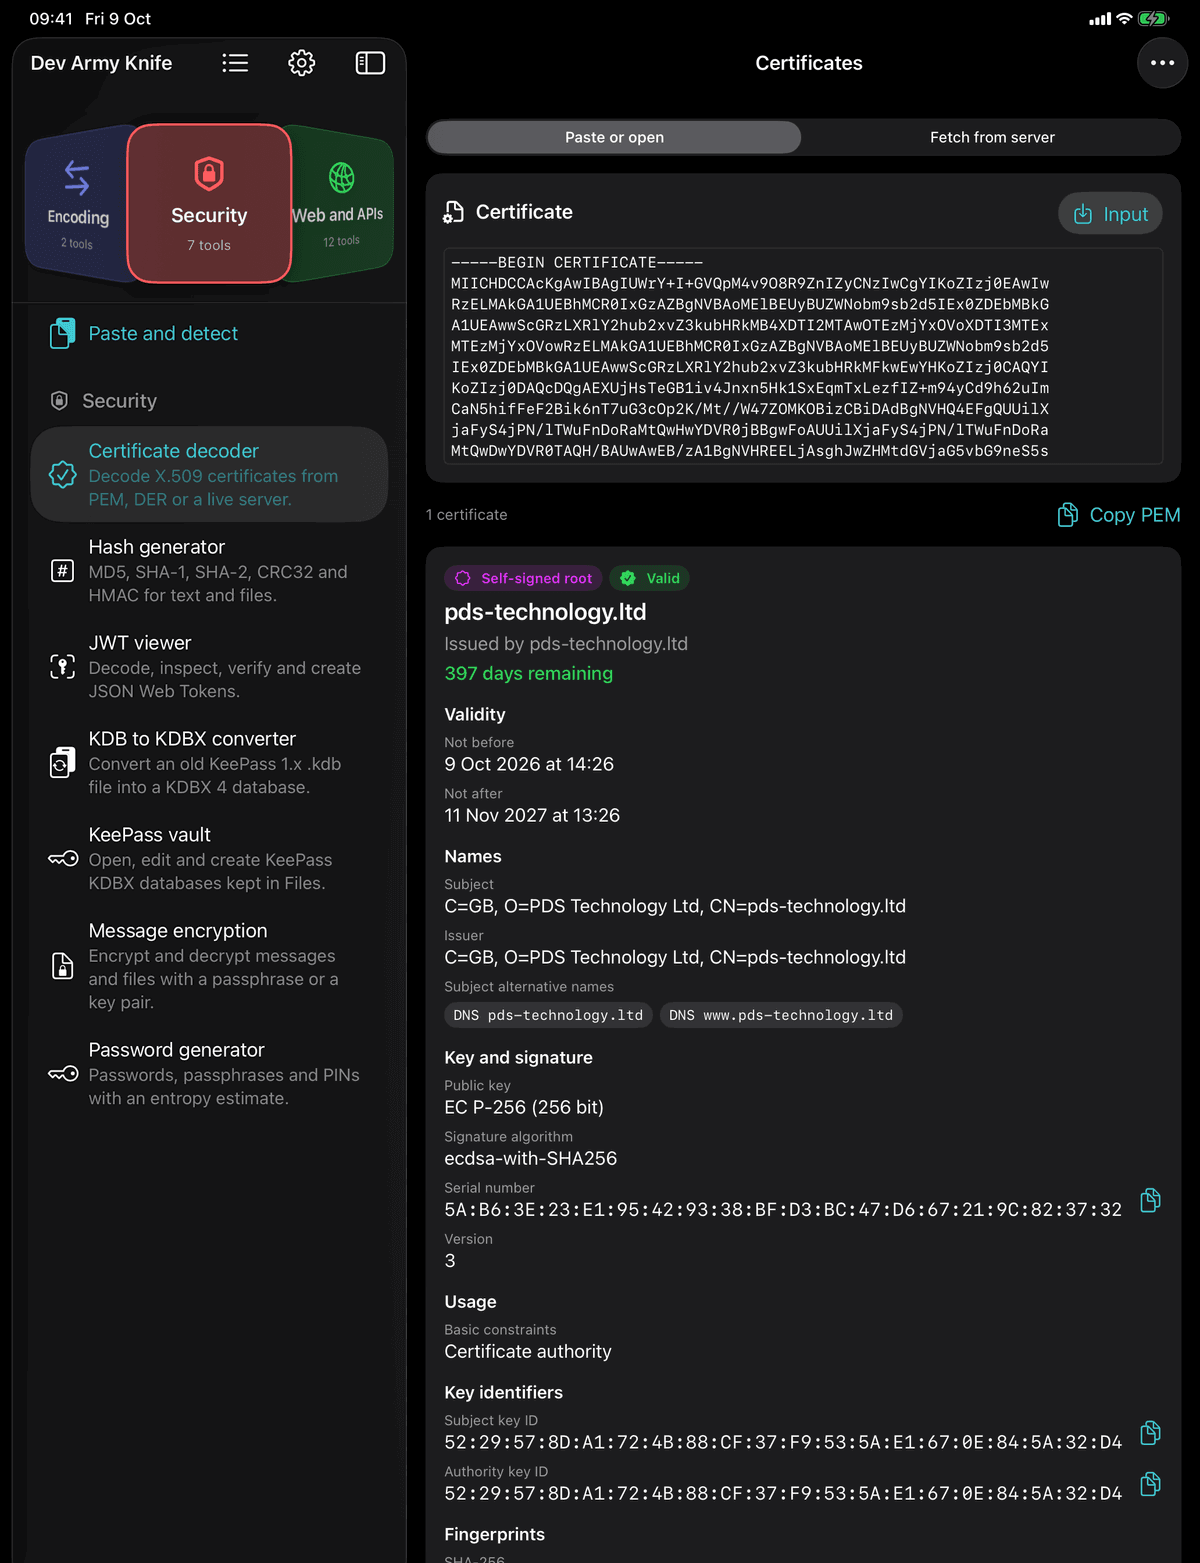This screenshot has height=1563, width=1200.
Task: Click the 397 days remaining text
Action: (x=528, y=673)
